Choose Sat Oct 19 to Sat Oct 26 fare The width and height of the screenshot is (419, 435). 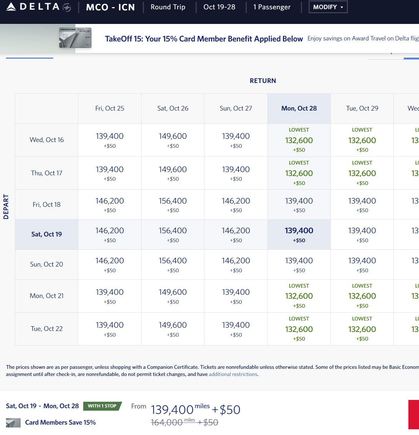(x=173, y=234)
